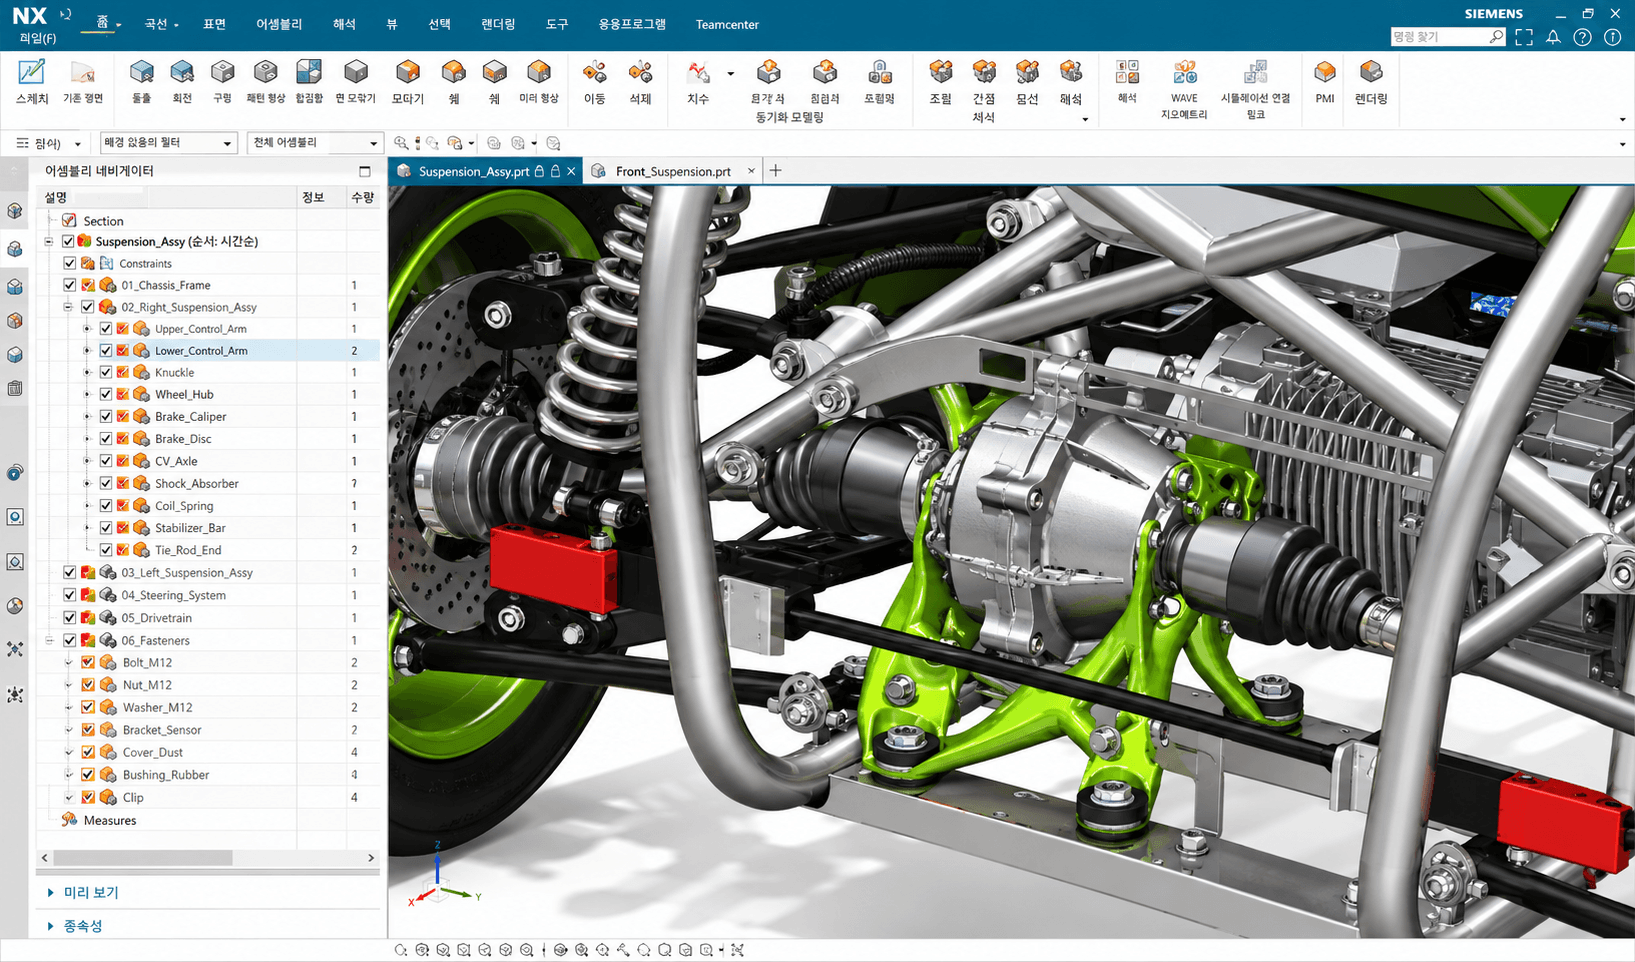
Task: Open the WAVE 지오메트리 linker
Action: coord(1184,89)
